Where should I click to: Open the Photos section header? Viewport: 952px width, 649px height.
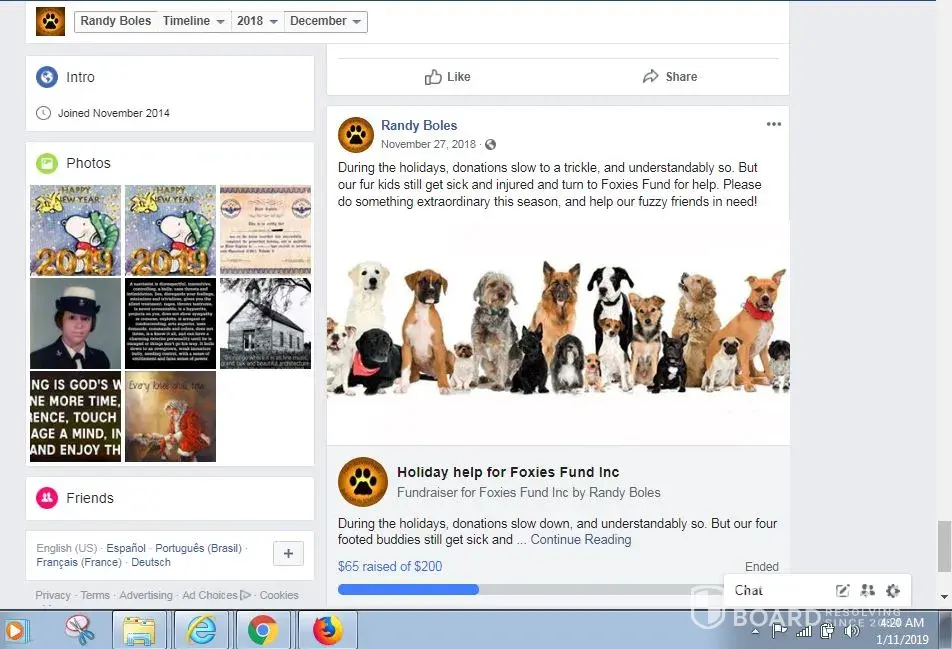88,163
